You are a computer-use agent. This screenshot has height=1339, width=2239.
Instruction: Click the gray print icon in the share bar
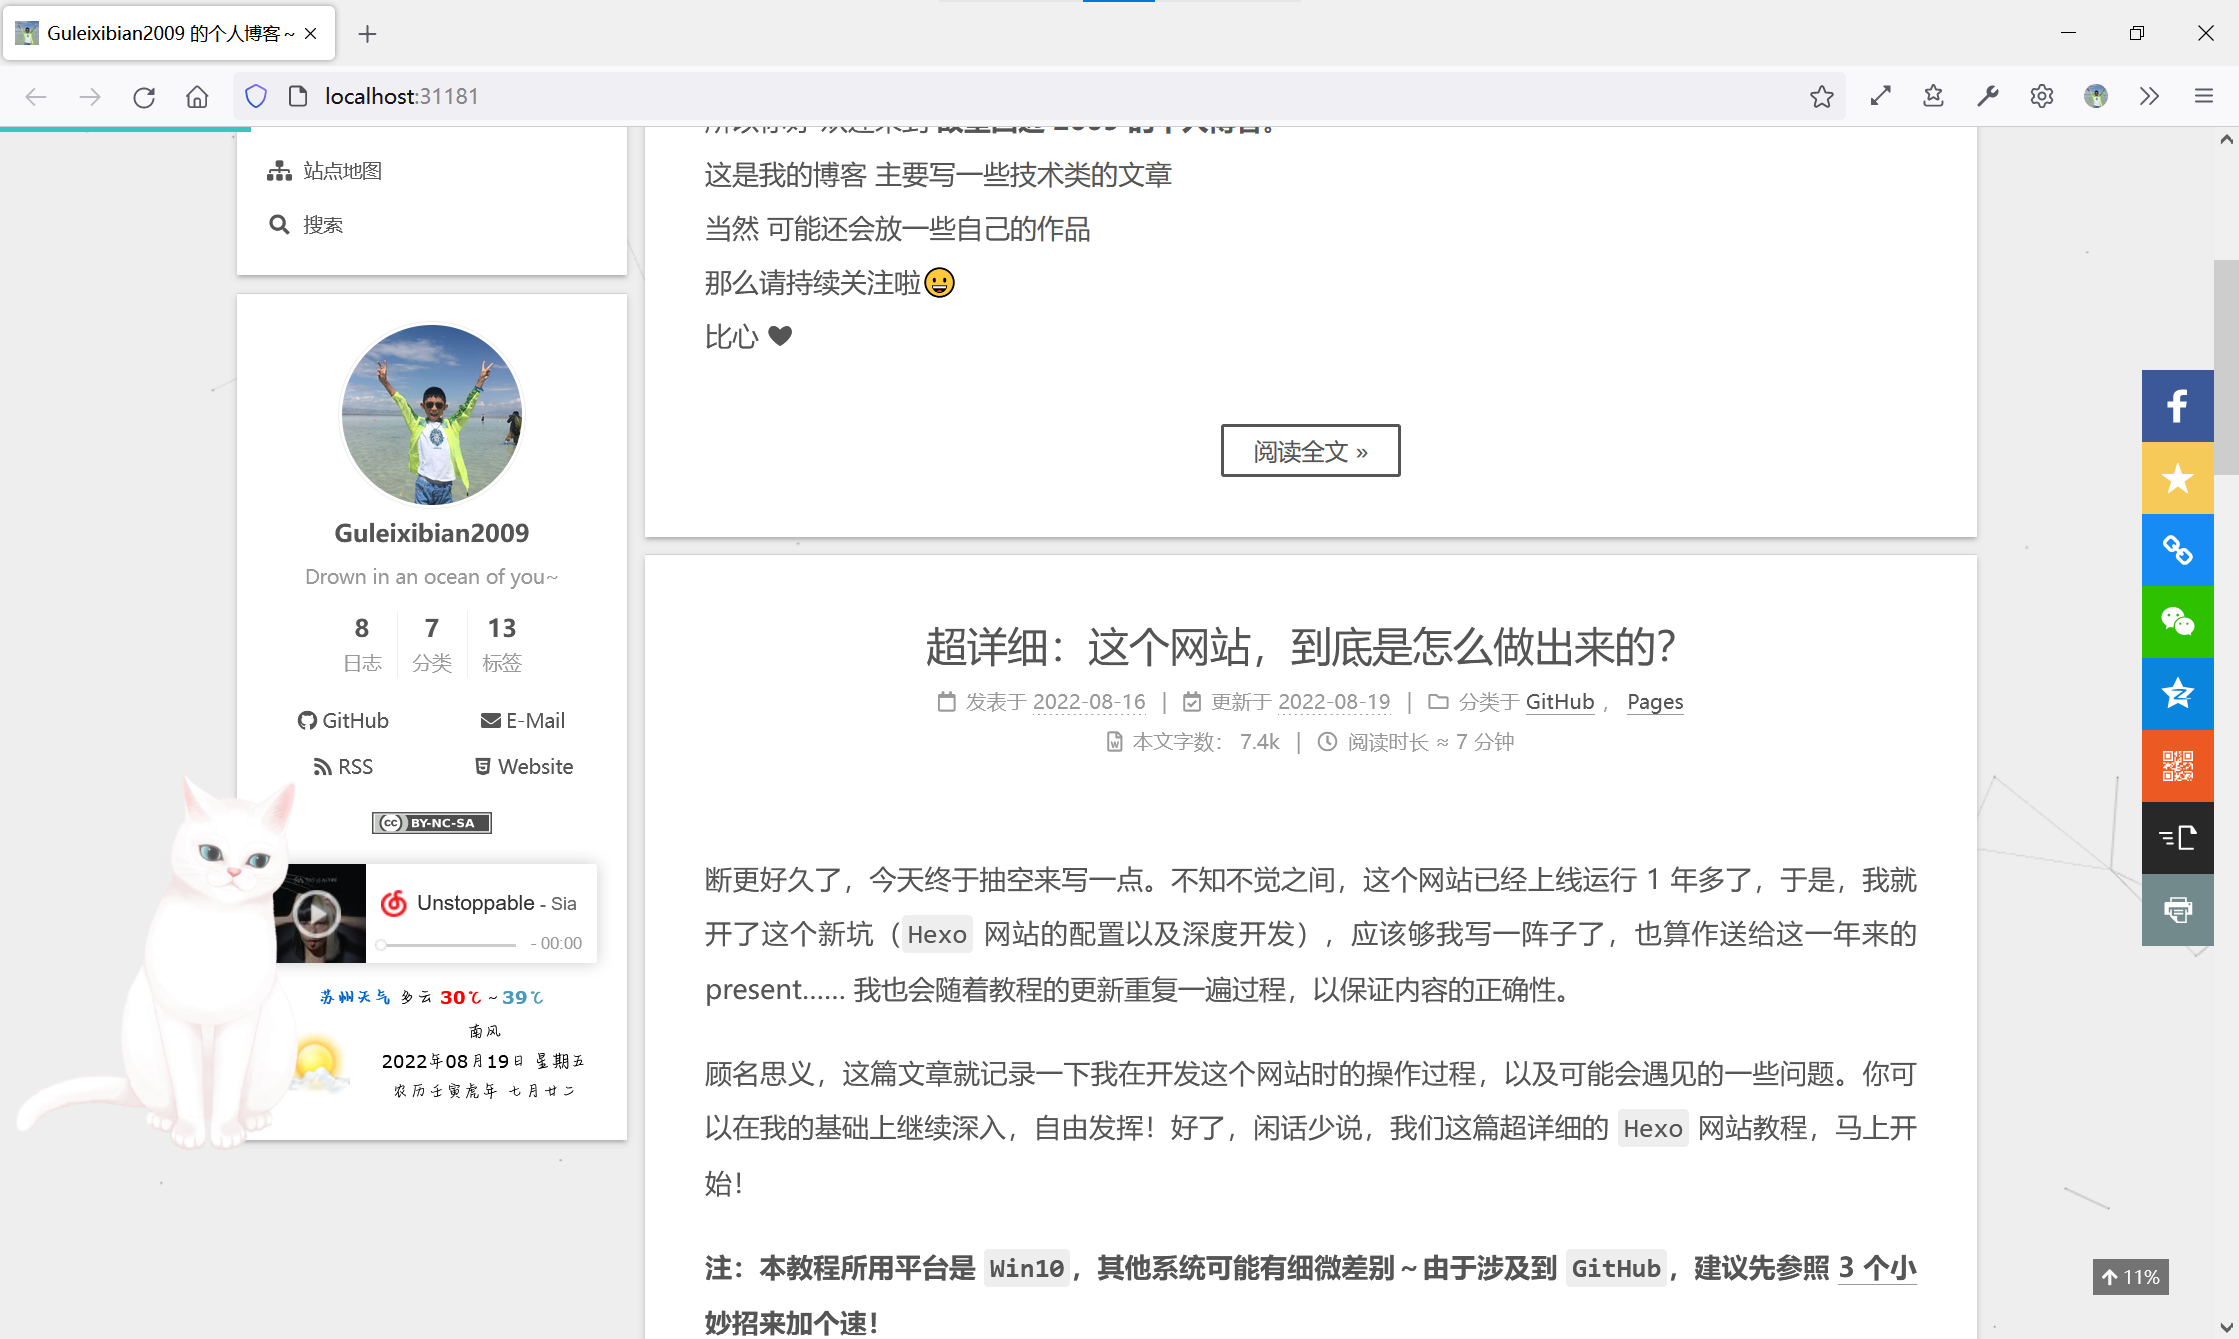pyautogui.click(x=2177, y=910)
